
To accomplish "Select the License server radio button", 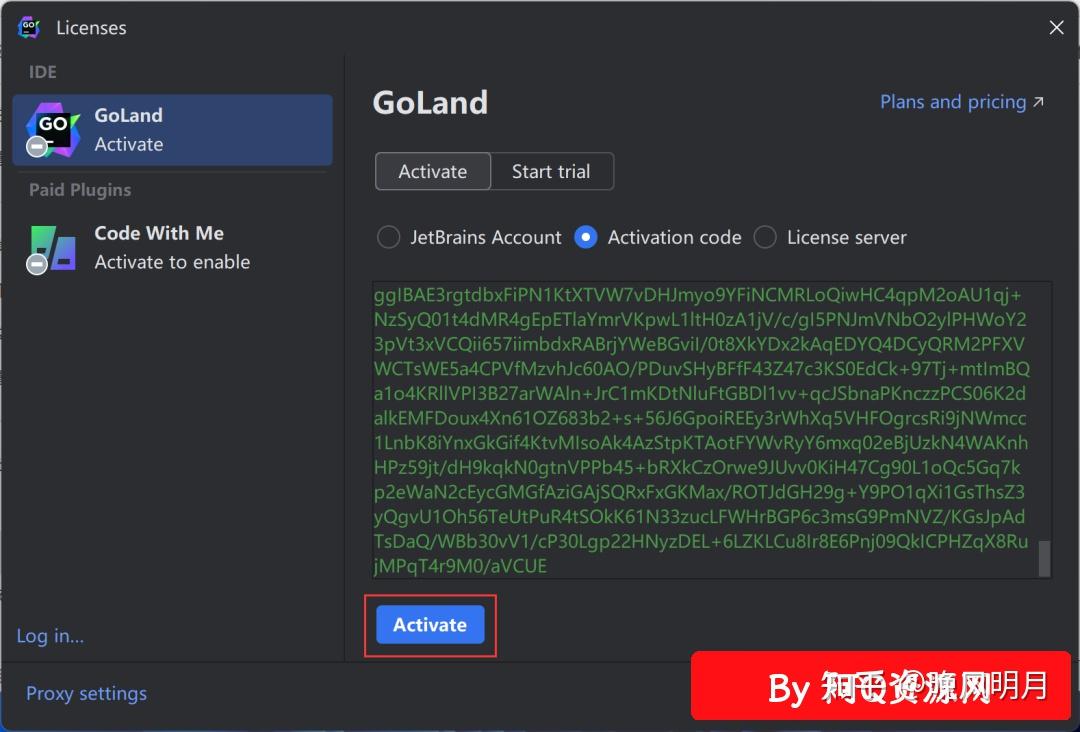I will [765, 237].
